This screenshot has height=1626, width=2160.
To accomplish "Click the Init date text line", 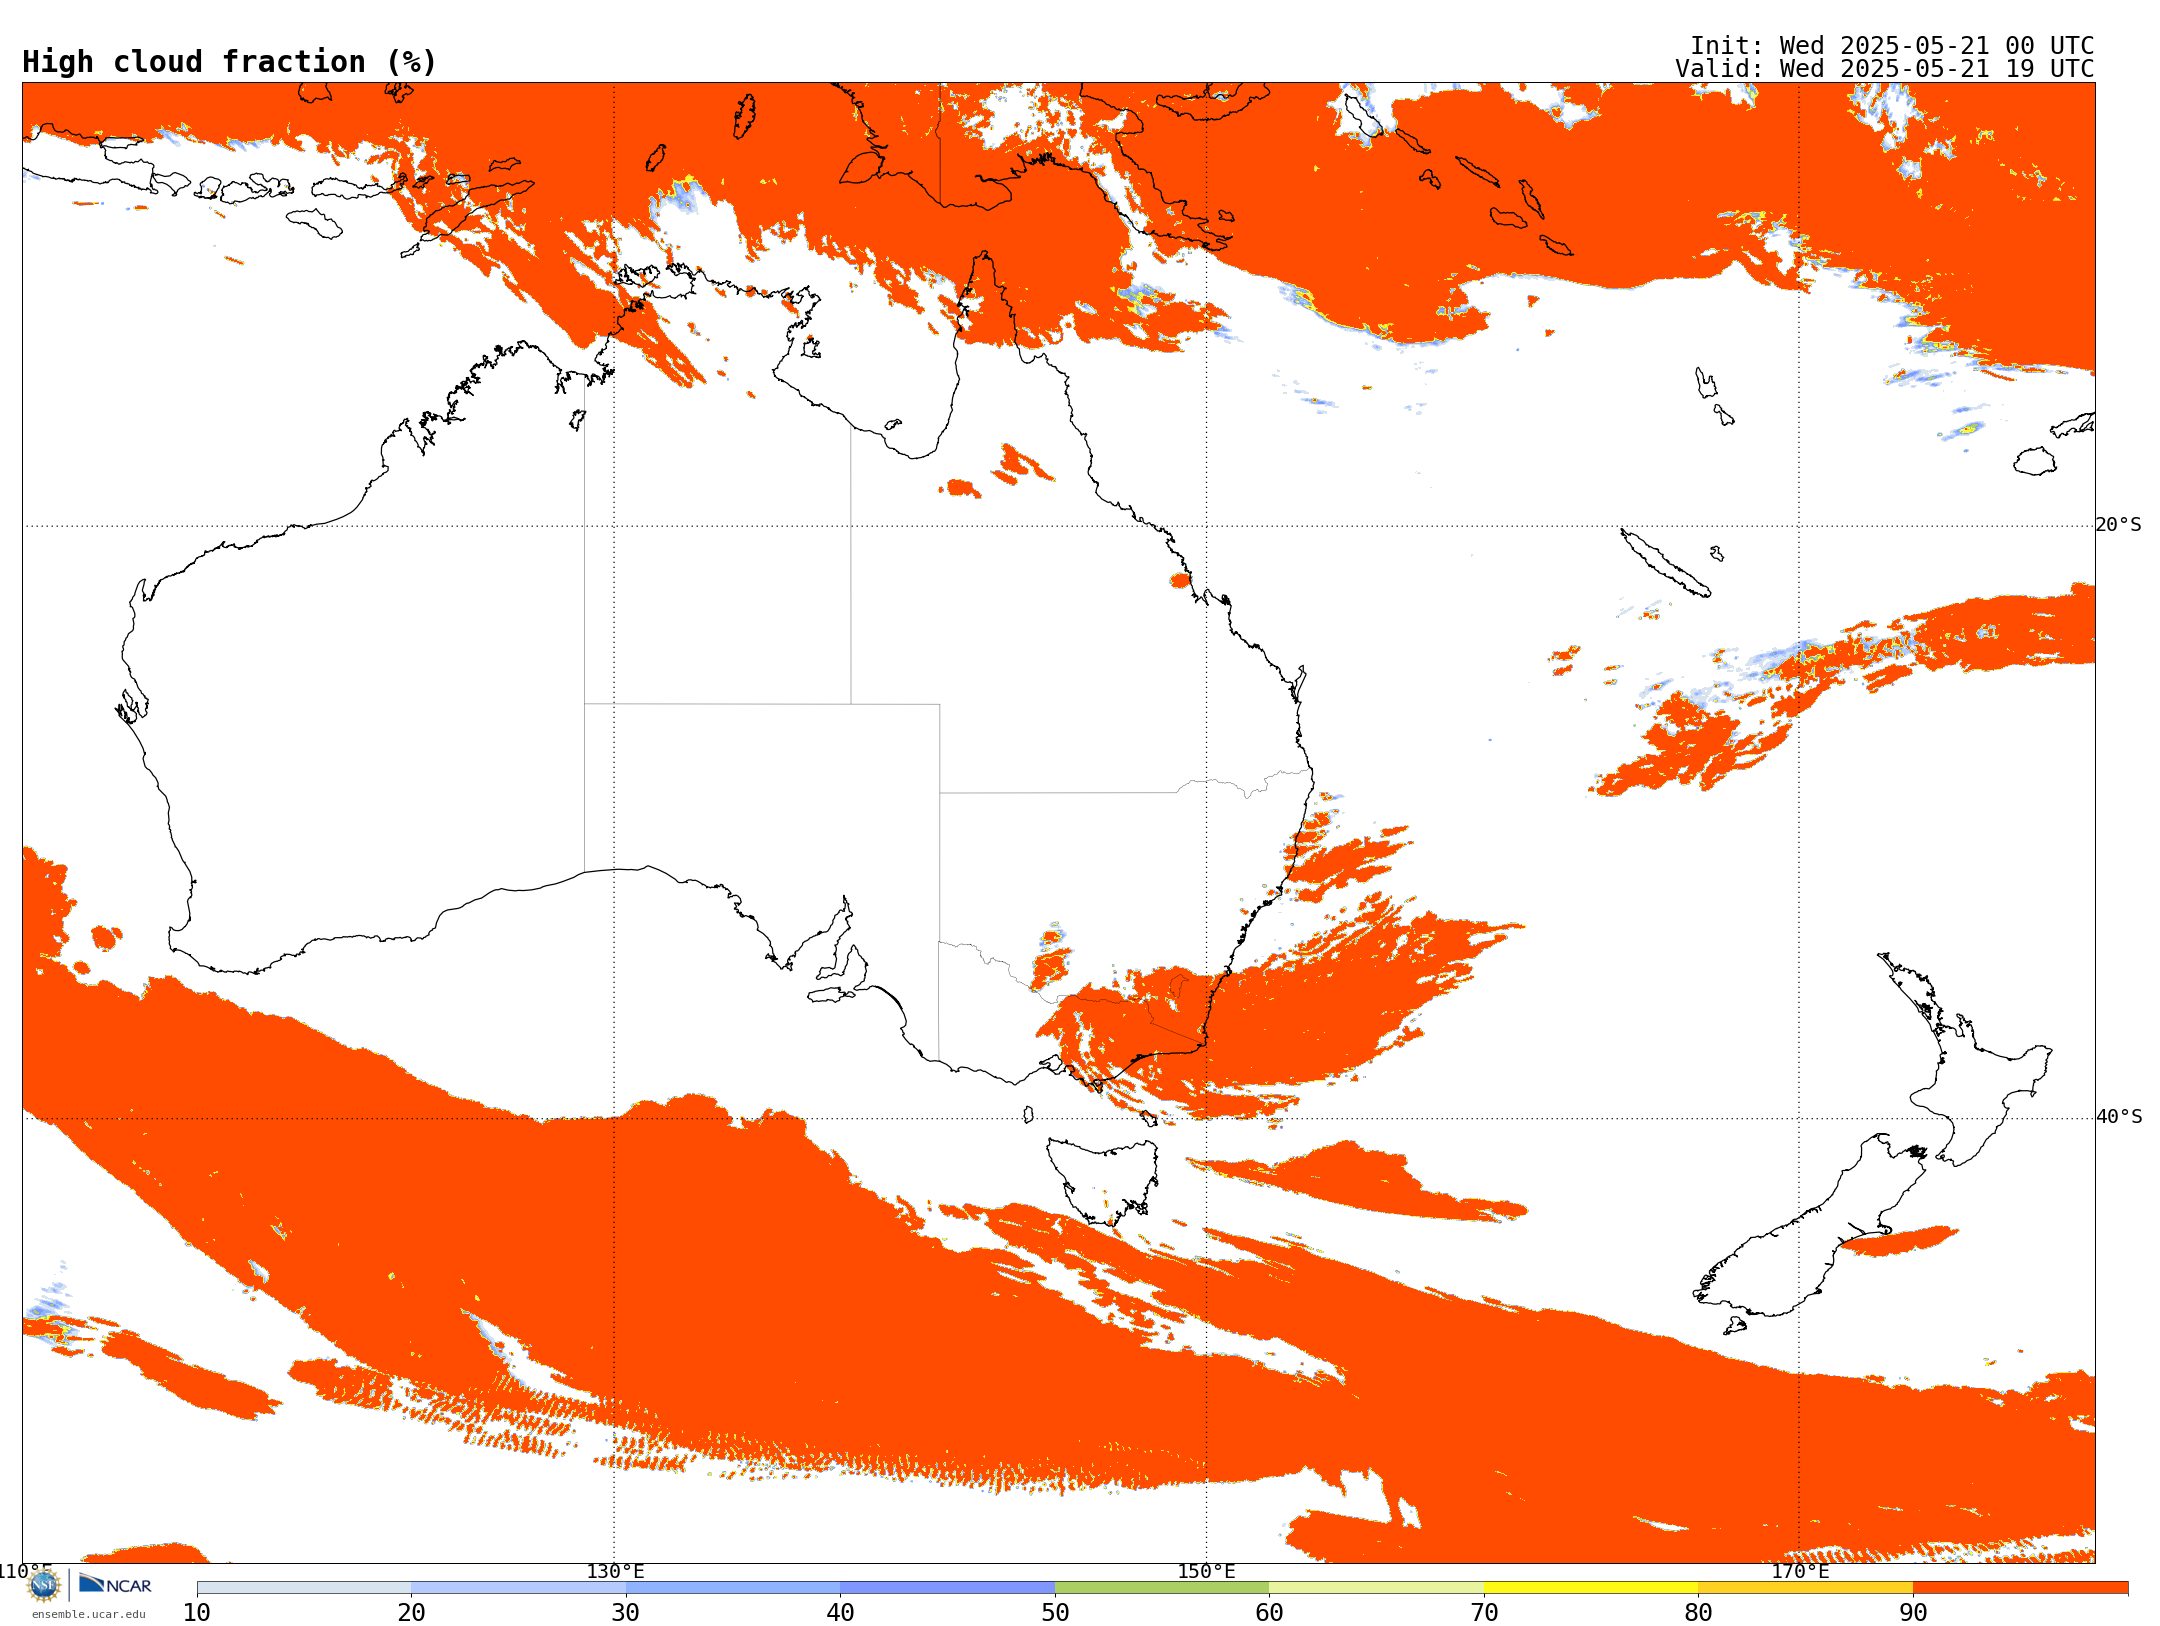I will pos(1891,46).
